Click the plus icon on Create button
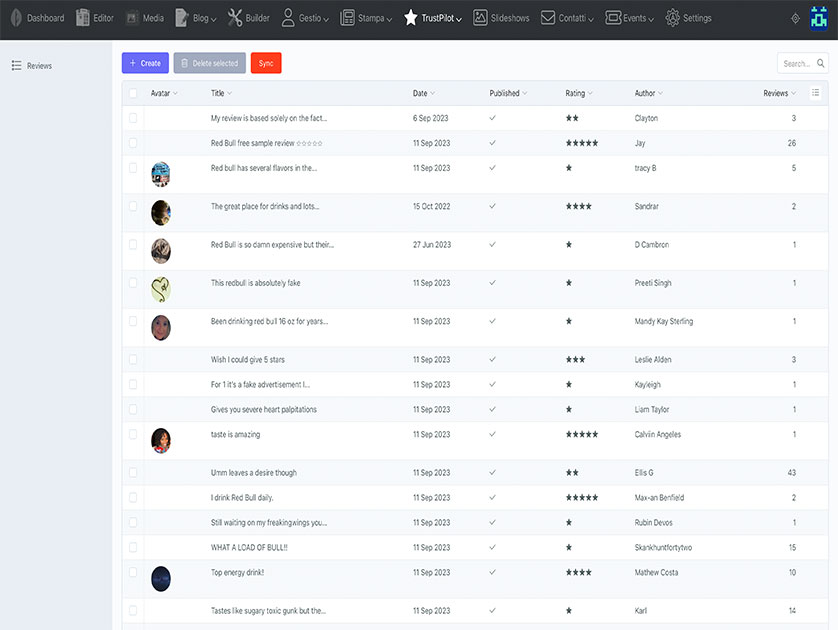Viewport: 838px width, 630px height. [133, 63]
